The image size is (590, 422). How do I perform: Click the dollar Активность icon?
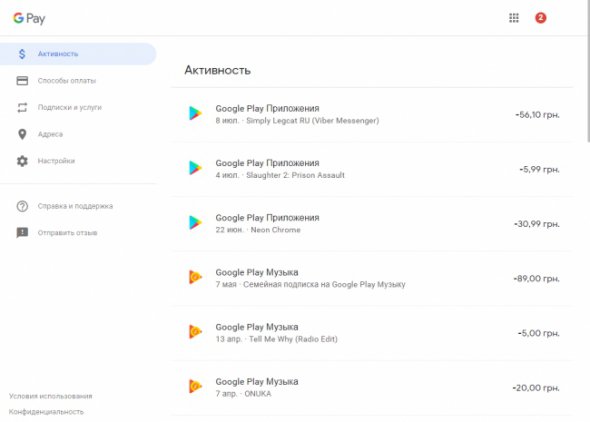coord(22,54)
